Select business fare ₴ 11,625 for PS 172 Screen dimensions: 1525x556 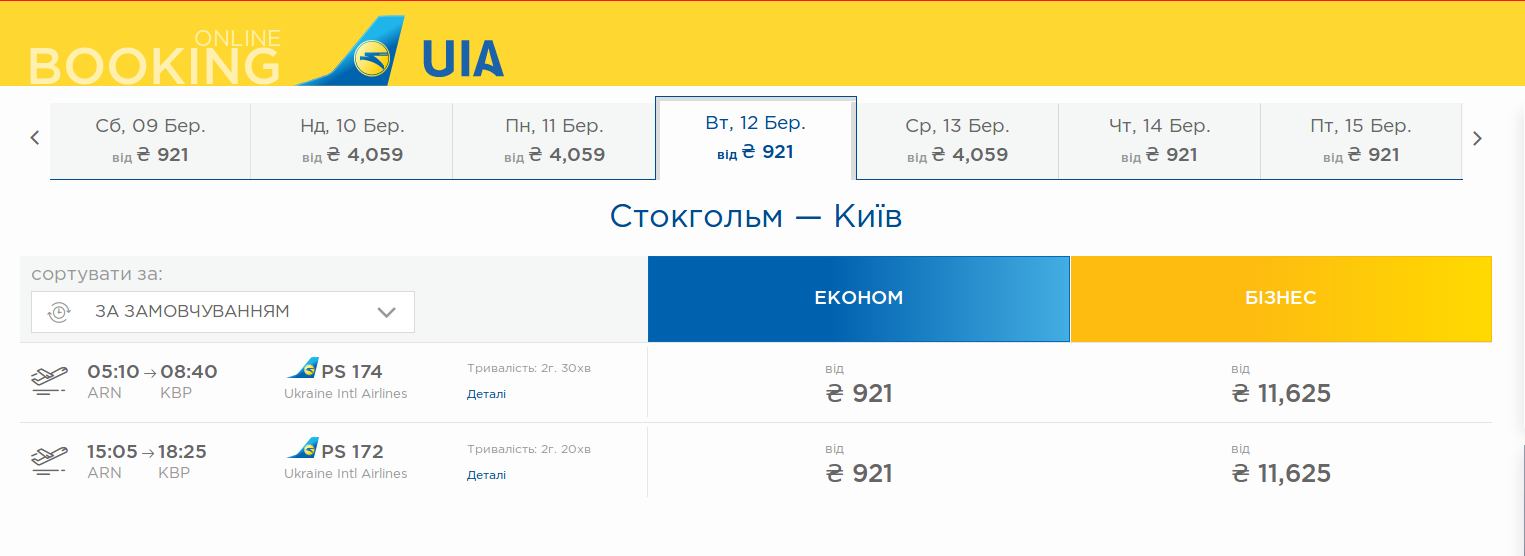pos(1281,473)
